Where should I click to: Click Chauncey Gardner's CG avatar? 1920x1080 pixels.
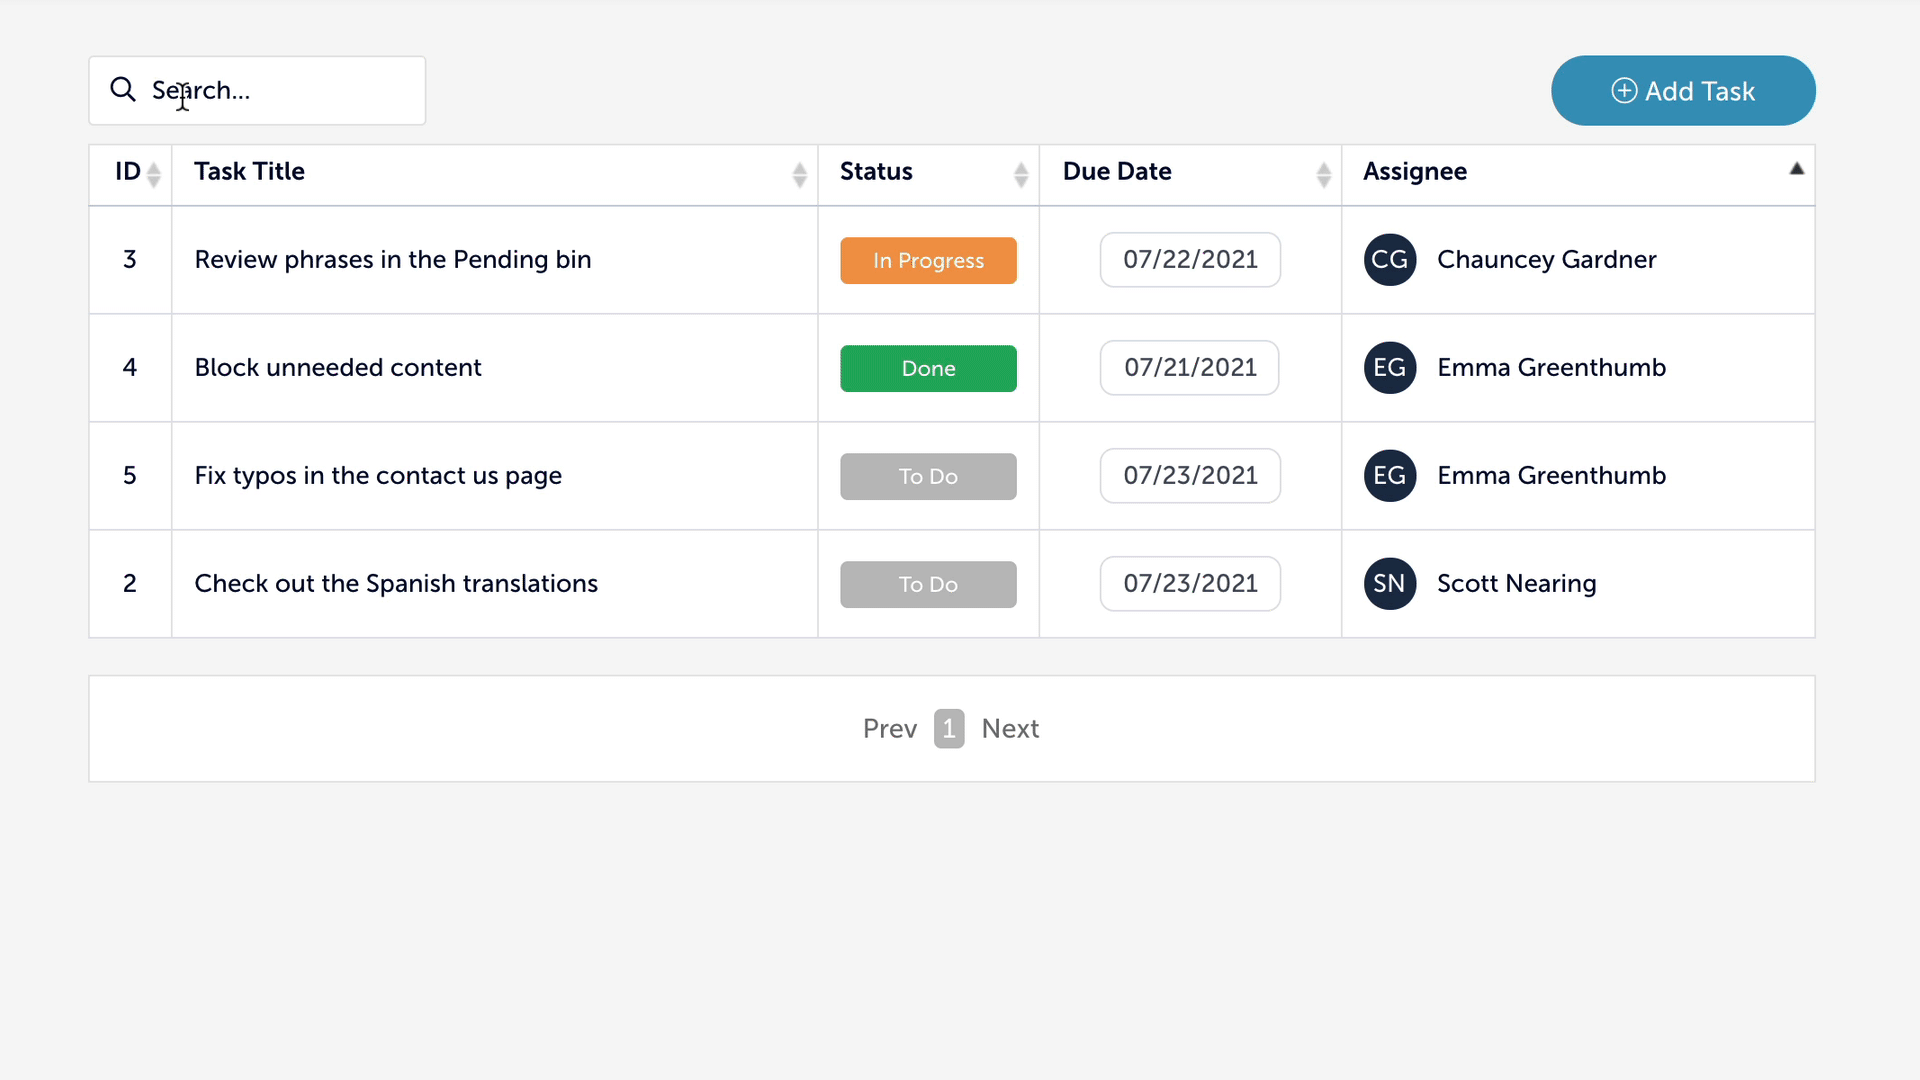1390,260
